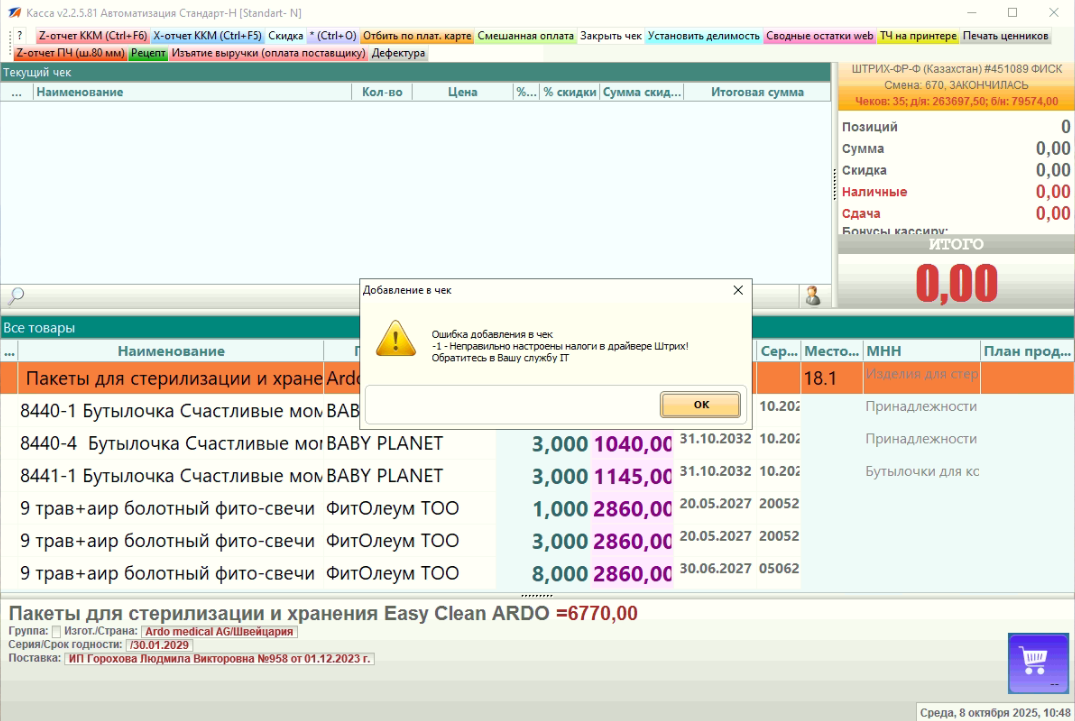This screenshot has height=721, width=1075.
Task: Click the OK button in error dialog
Action: [x=700, y=405]
